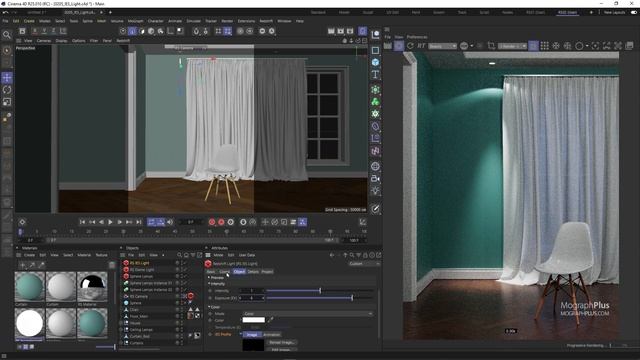Image resolution: width=640 pixels, height=360 pixels.
Task: Select the Image button for IES Profile
Action: click(x=252, y=334)
